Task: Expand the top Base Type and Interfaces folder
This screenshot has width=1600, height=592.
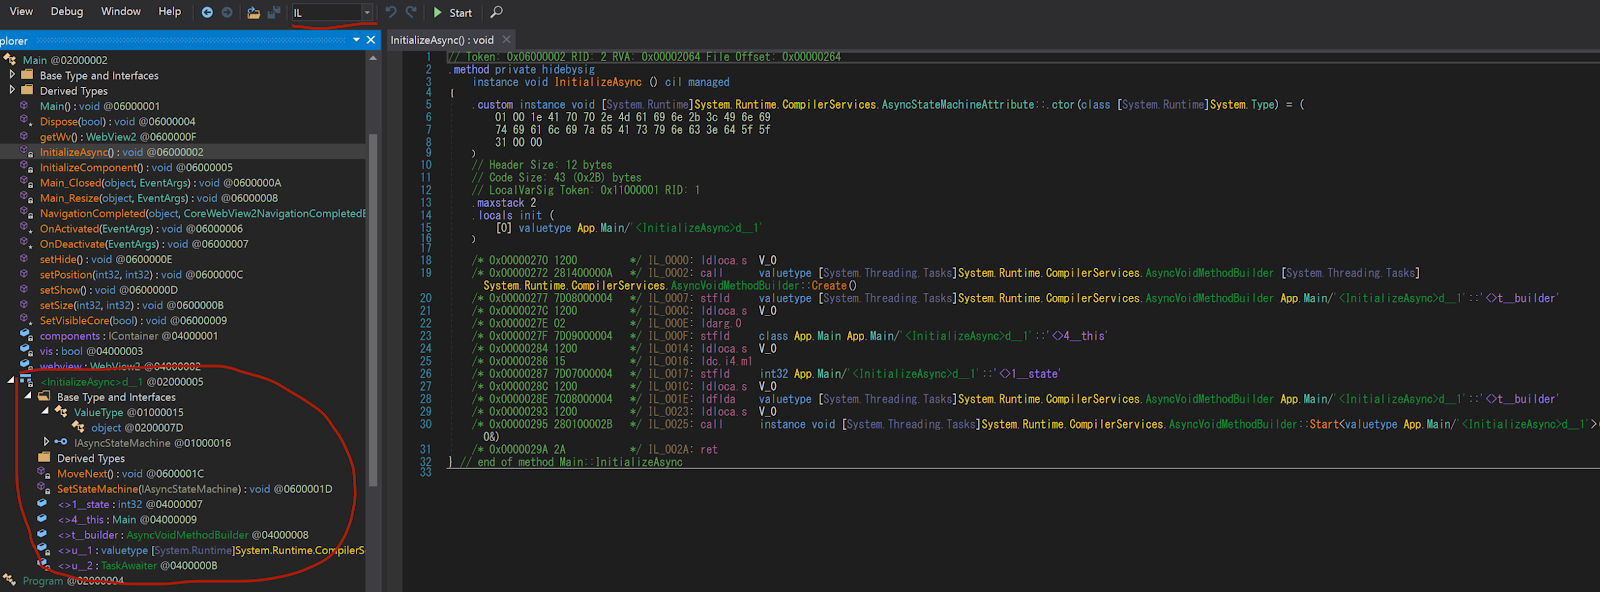Action: (12, 75)
